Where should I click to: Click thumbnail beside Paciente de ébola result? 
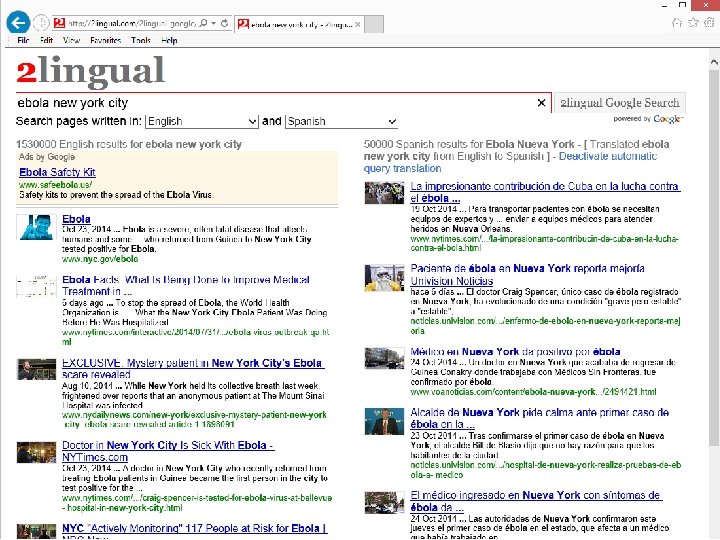384,278
